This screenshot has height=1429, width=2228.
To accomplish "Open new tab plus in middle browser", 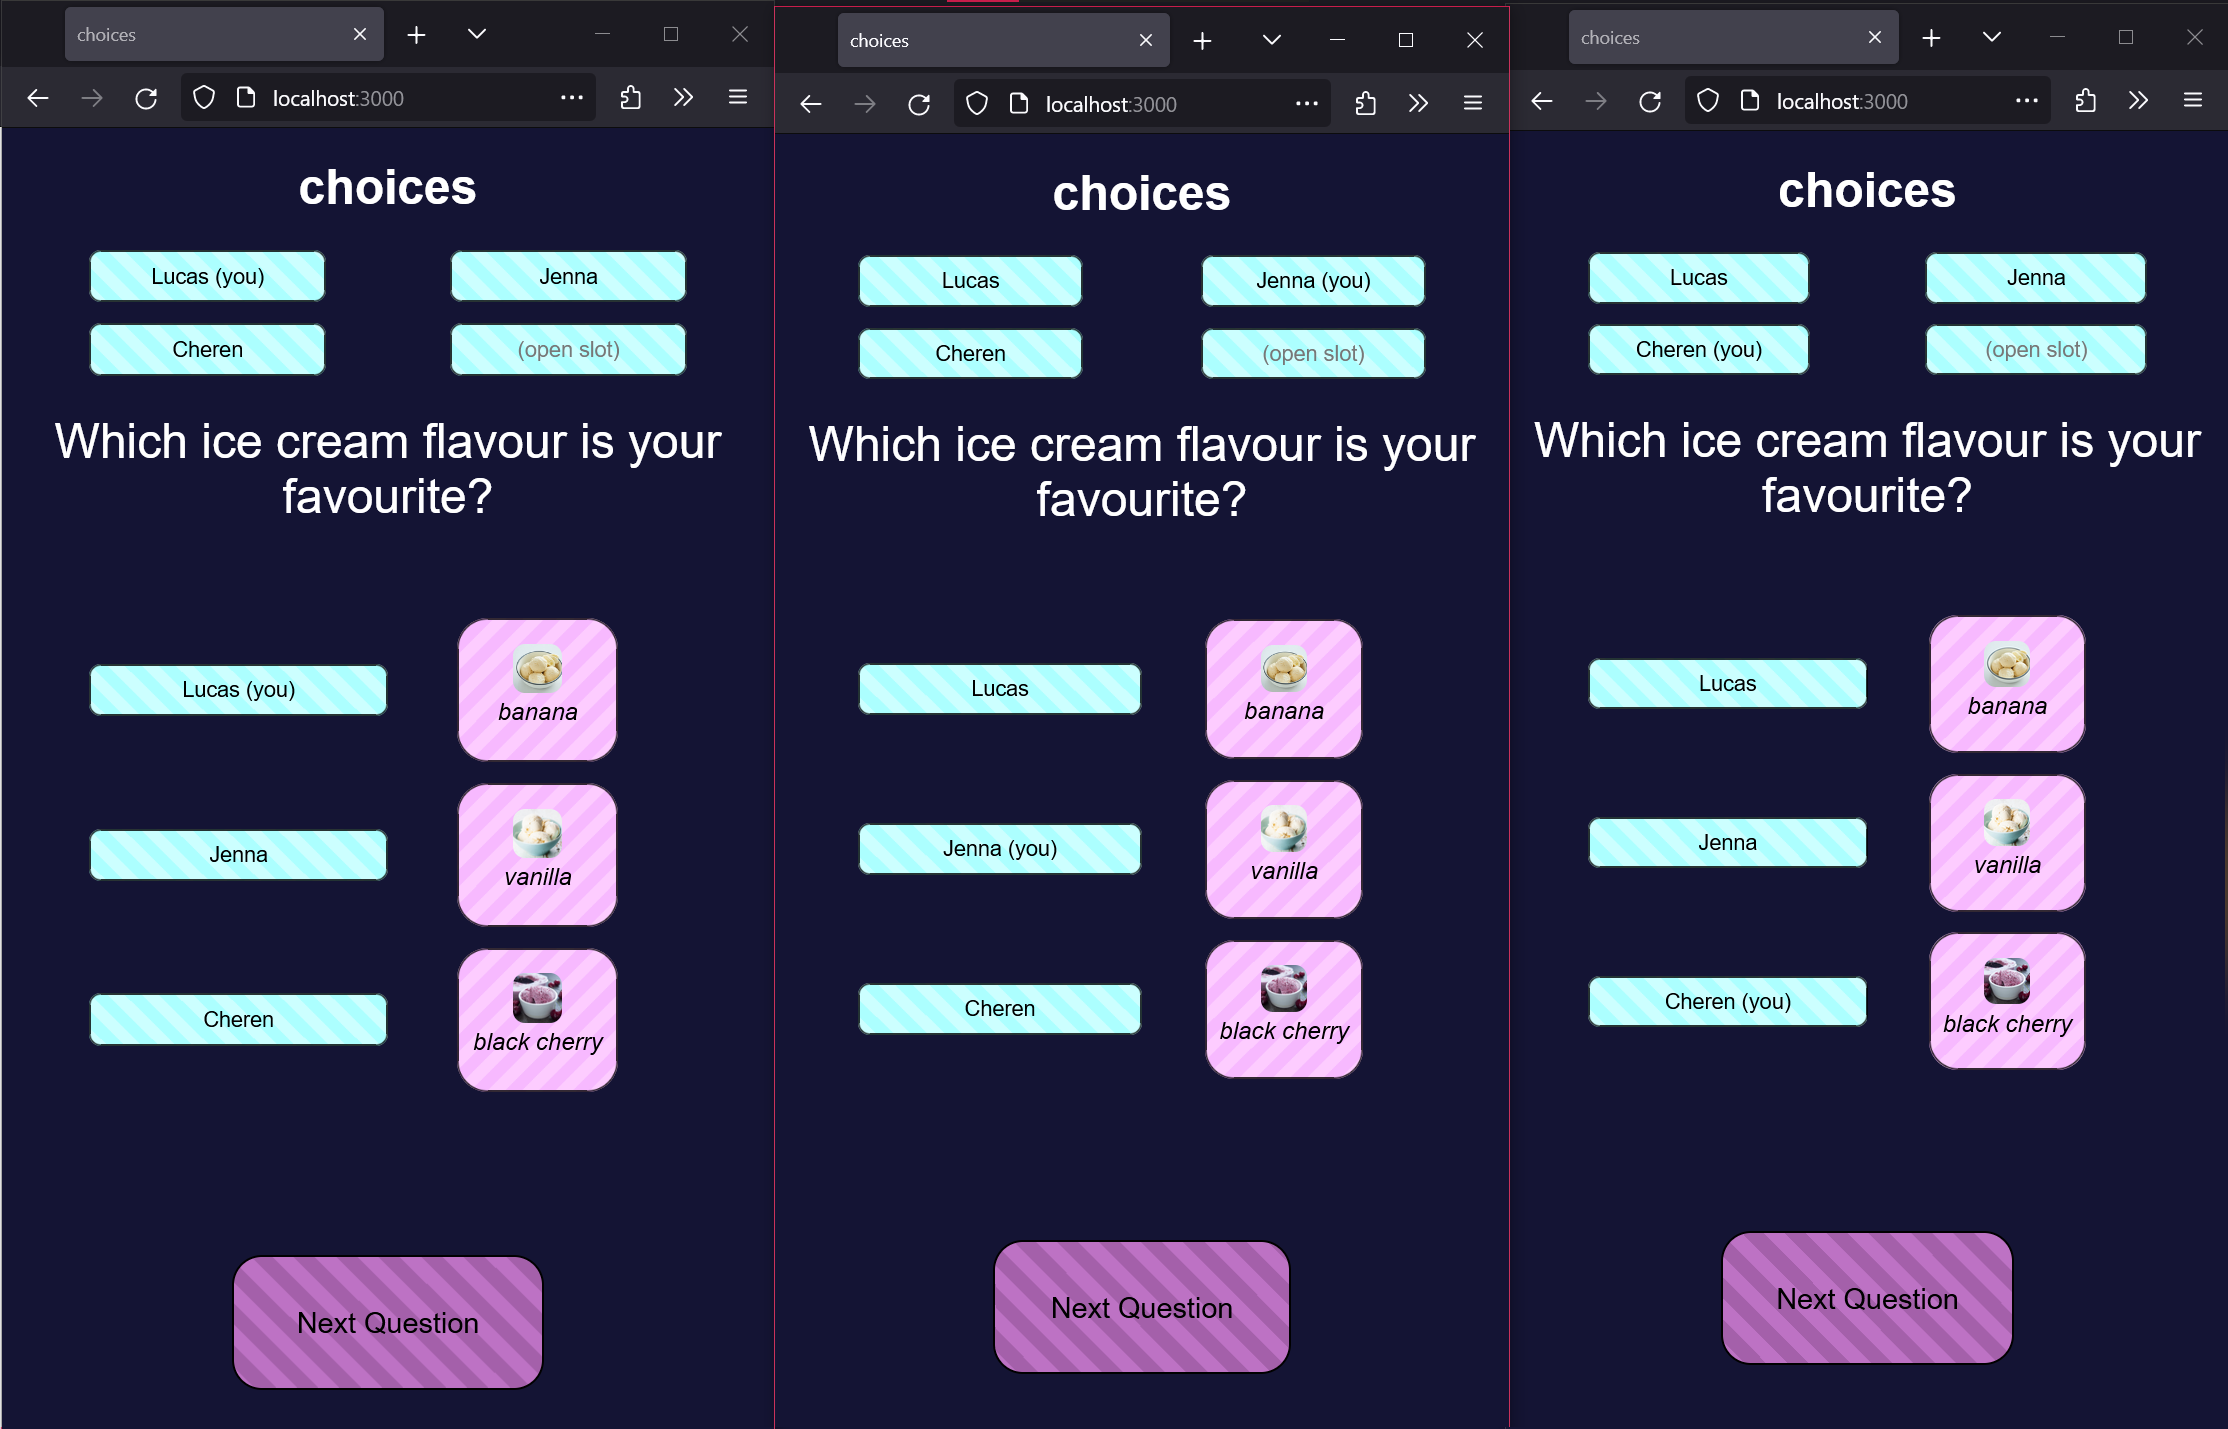I will tap(1202, 40).
